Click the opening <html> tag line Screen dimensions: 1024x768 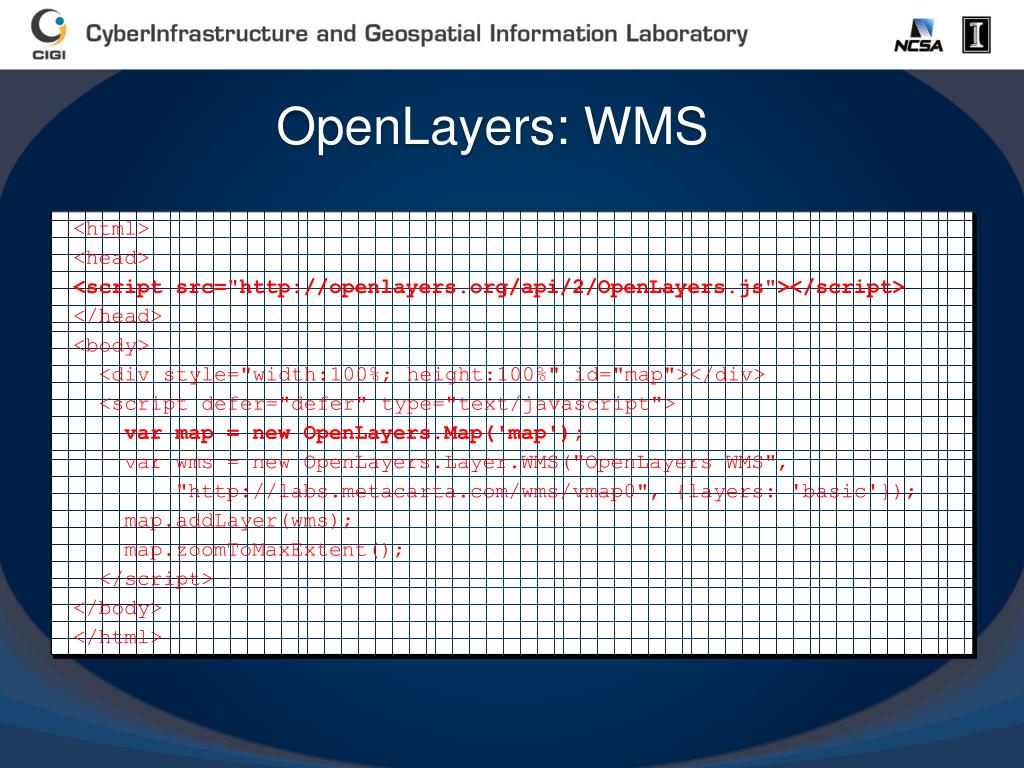[111, 229]
